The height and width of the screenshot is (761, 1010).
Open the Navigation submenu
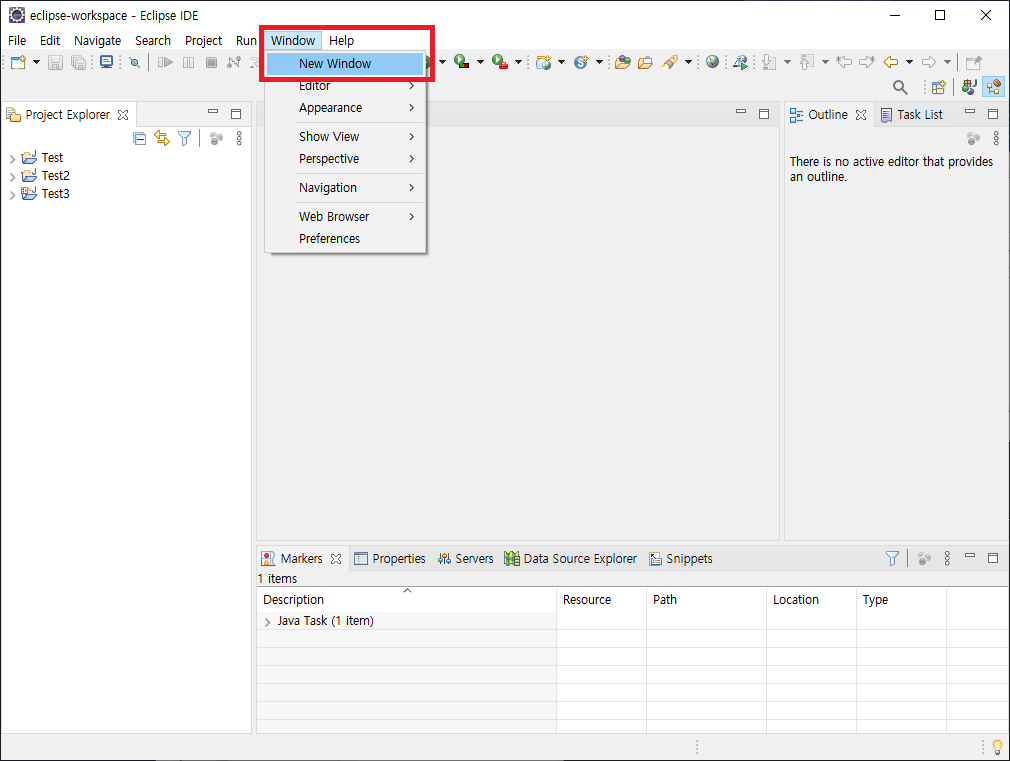click(345, 188)
